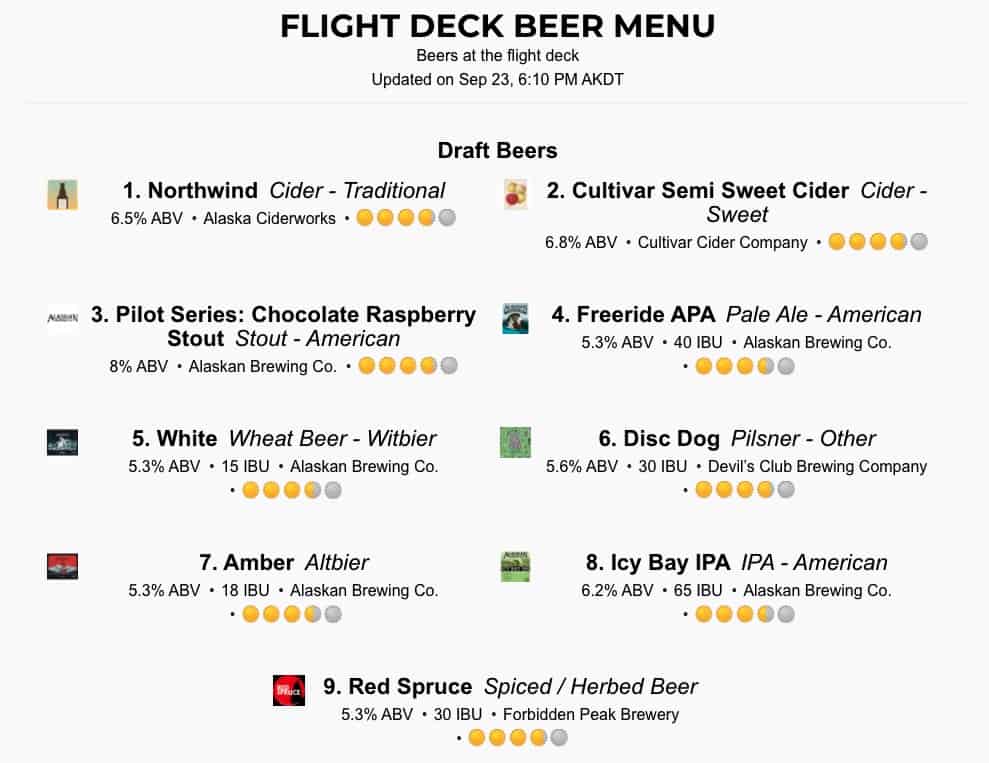Click the Red Spruce beer logo
This screenshot has width=989, height=763.
[x=289, y=690]
